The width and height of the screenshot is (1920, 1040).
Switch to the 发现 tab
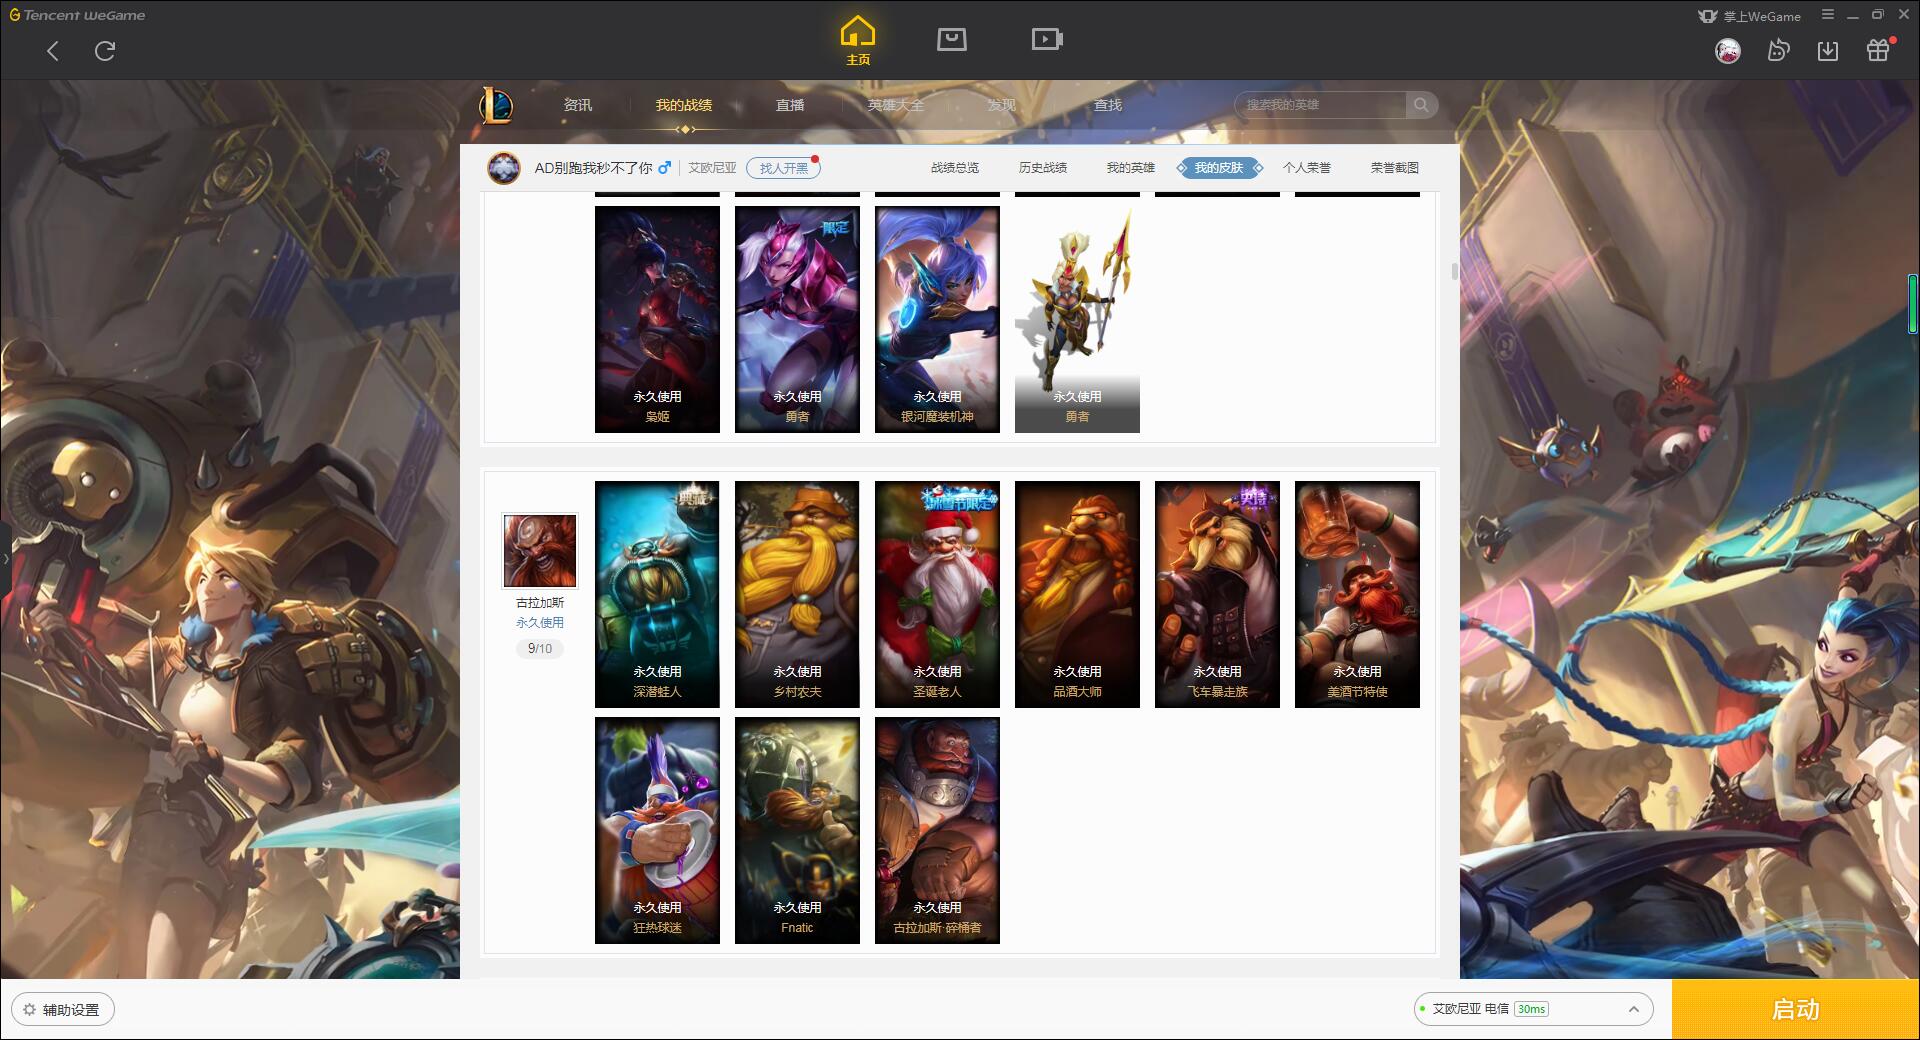1002,105
